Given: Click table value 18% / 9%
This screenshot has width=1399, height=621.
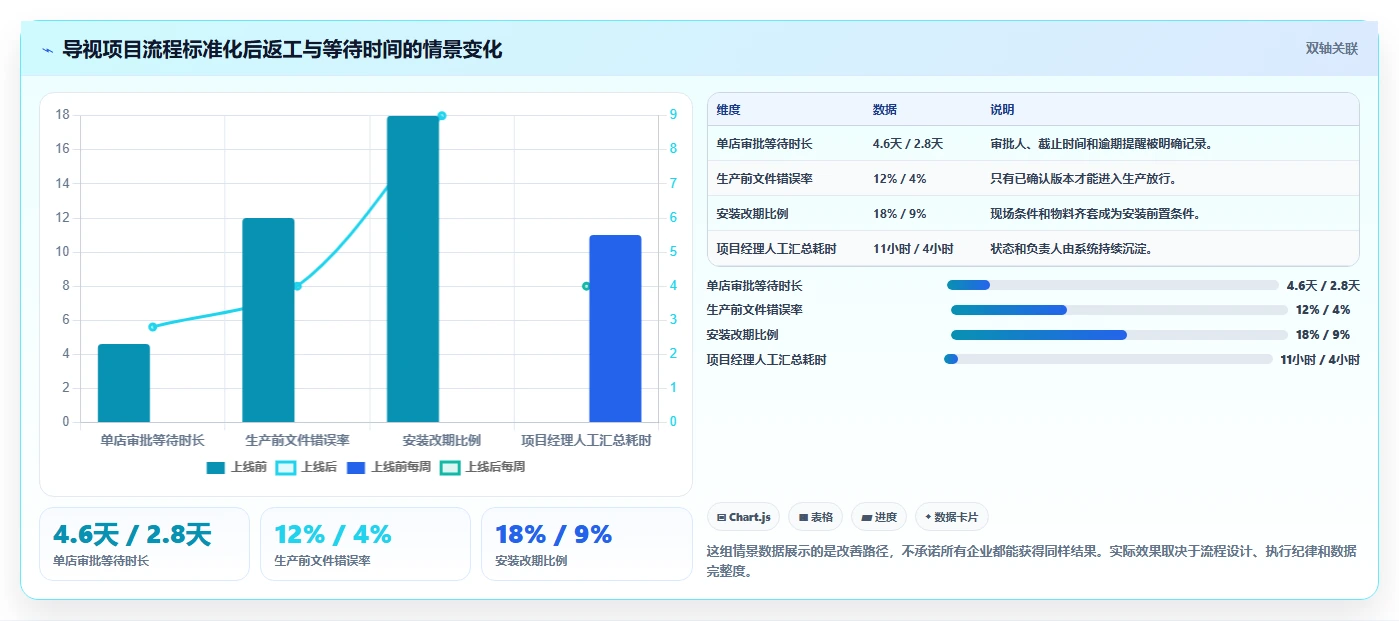Looking at the screenshot, I should point(899,214).
